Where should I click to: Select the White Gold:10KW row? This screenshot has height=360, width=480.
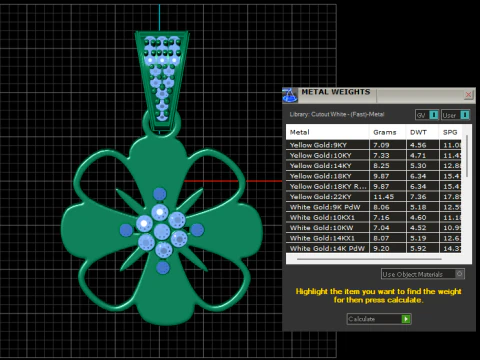tap(374, 228)
